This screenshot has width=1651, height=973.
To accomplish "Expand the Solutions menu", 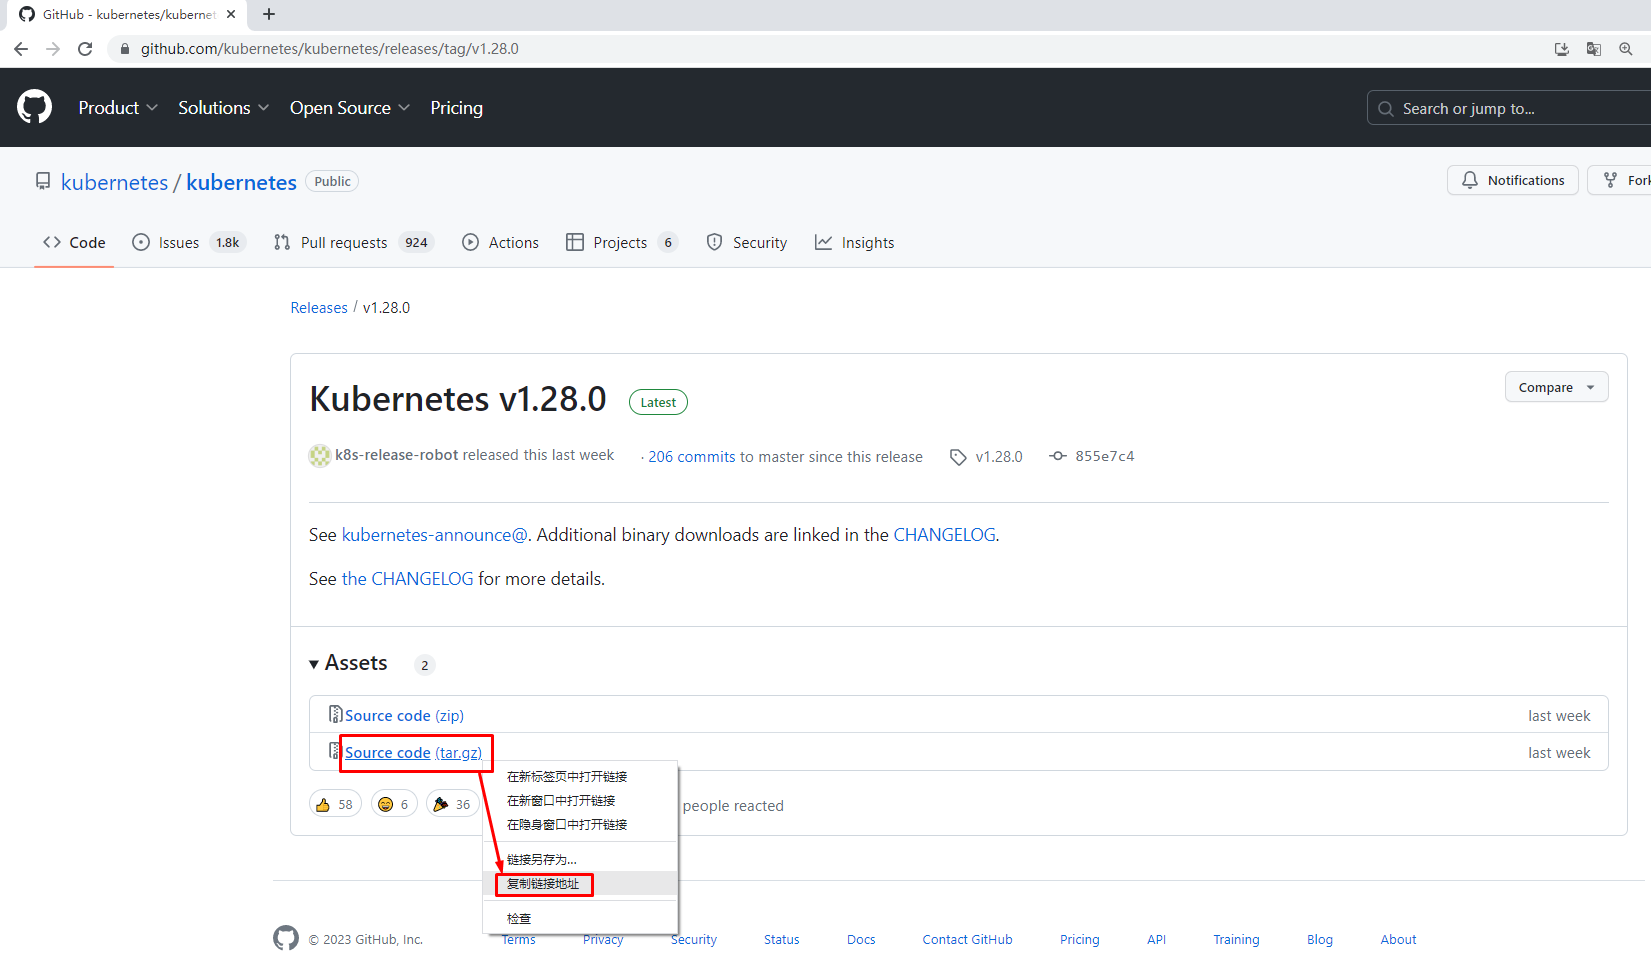I will click(223, 108).
